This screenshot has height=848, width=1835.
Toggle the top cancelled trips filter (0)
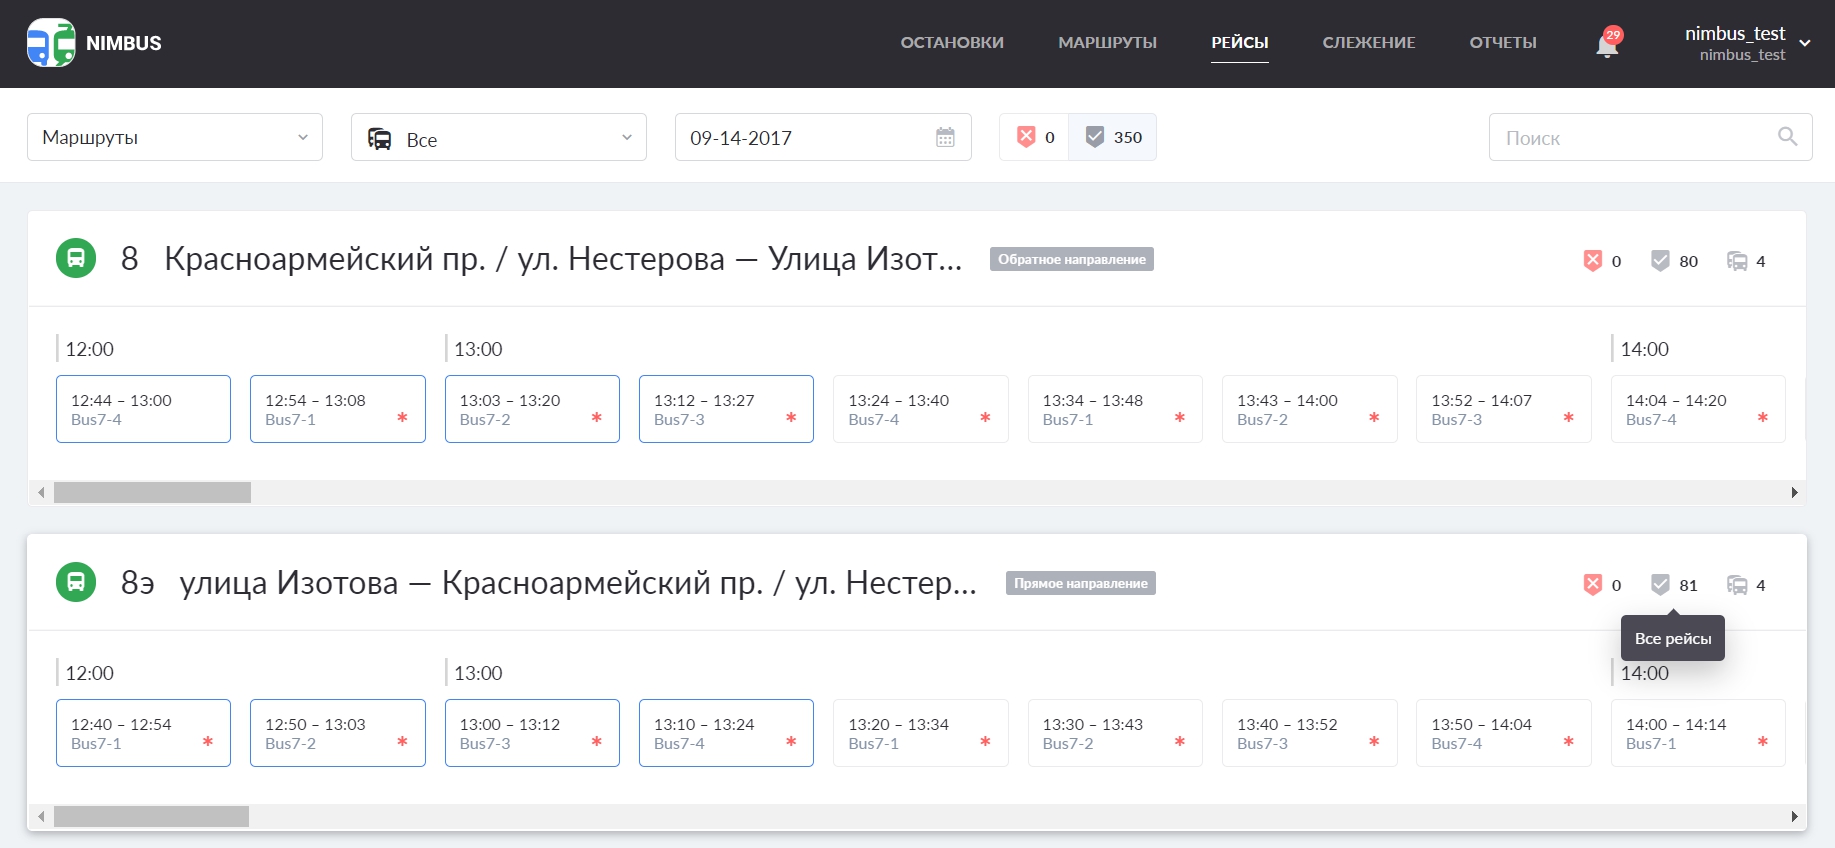[1035, 137]
